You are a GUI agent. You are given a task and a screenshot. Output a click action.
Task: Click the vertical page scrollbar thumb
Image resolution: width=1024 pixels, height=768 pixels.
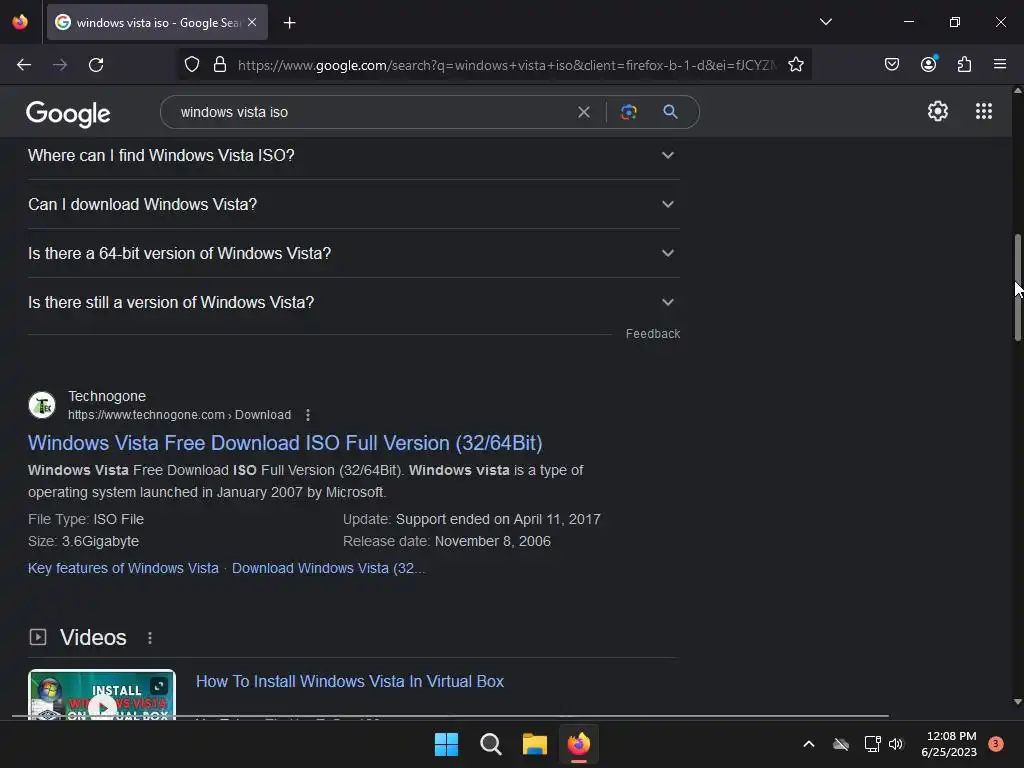click(x=1017, y=287)
